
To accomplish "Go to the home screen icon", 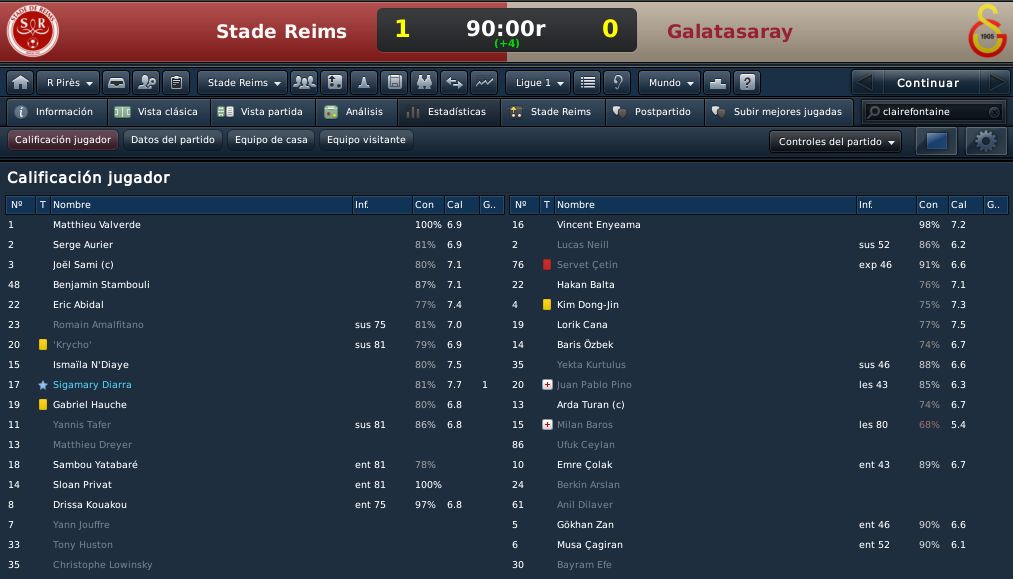I will click(x=20, y=83).
